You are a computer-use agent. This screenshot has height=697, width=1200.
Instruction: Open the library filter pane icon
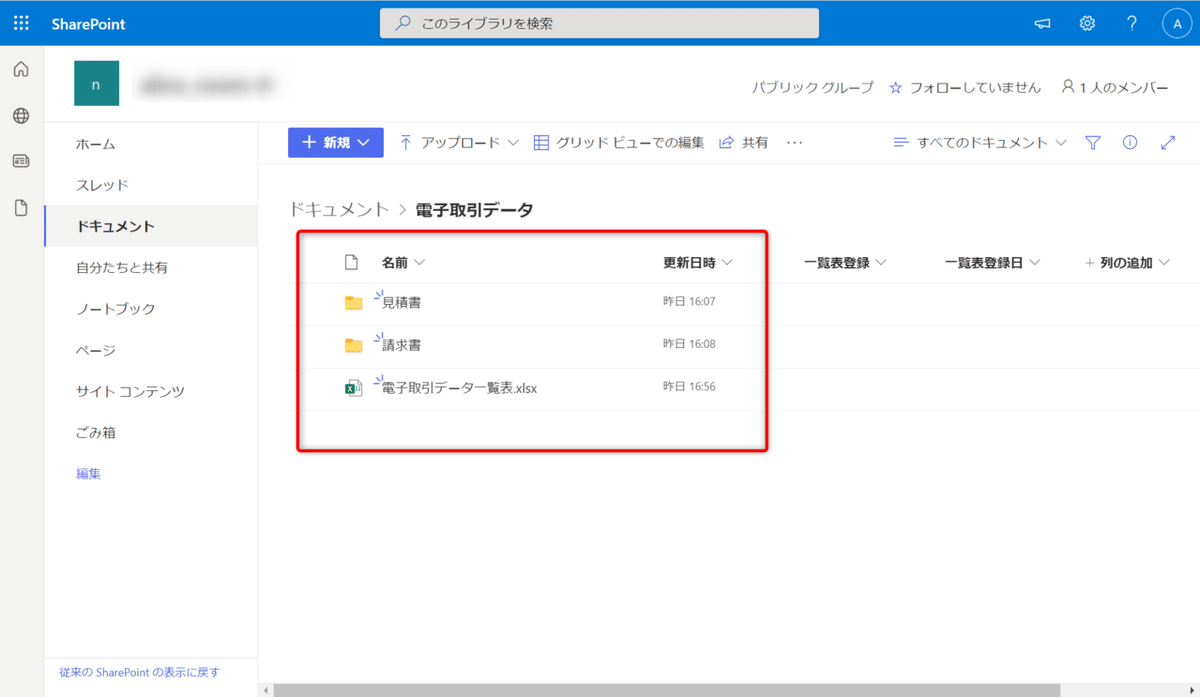pyautogui.click(x=1092, y=142)
